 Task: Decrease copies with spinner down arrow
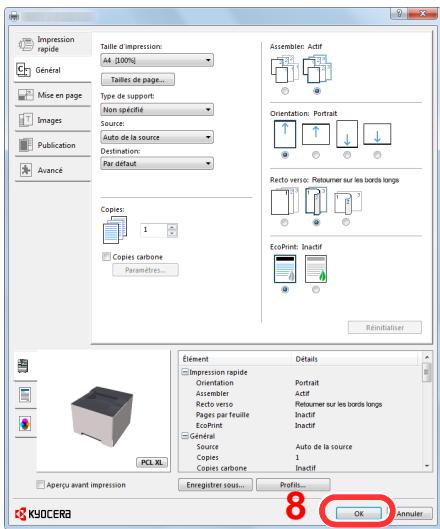tap(172, 233)
